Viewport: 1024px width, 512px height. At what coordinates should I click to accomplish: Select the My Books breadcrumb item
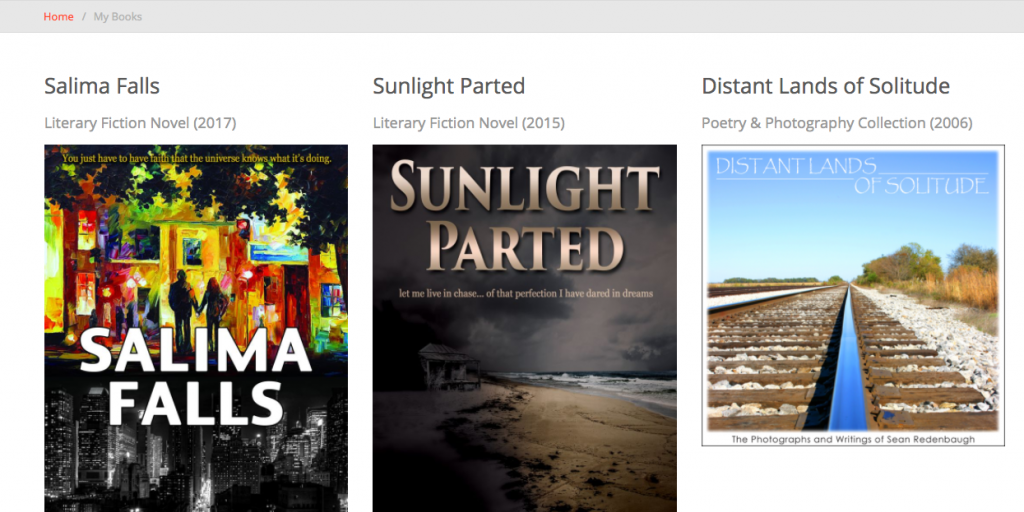pos(118,17)
